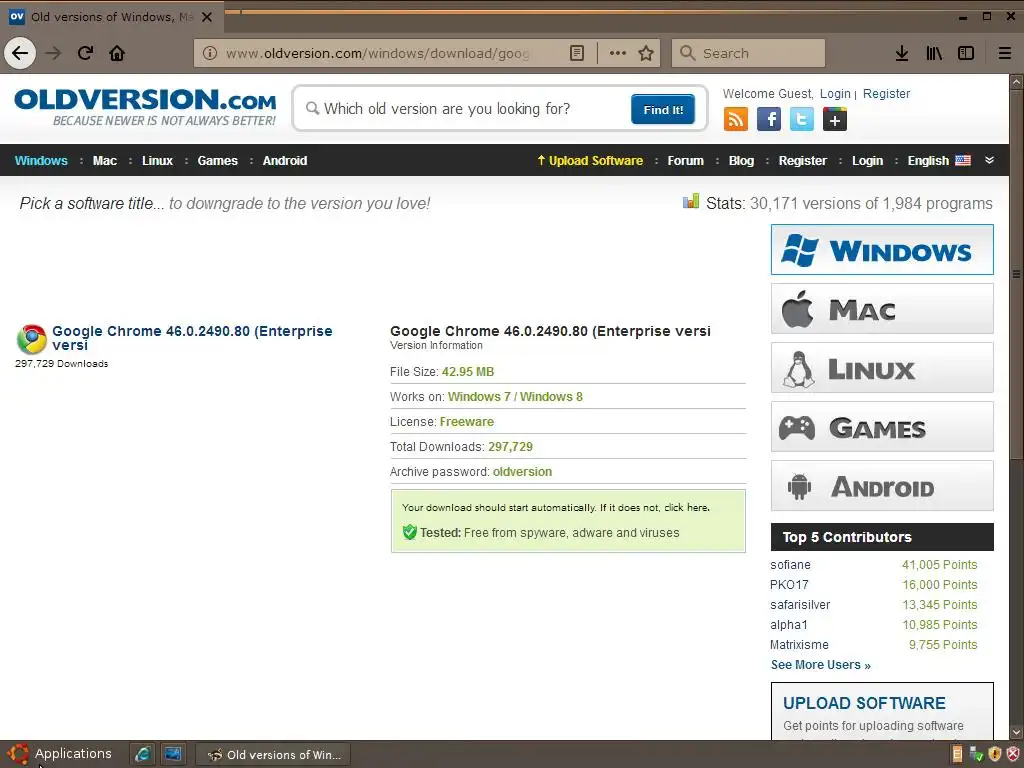This screenshot has width=1024, height=768.
Task: Click the Freeware license link
Action: [467, 422]
